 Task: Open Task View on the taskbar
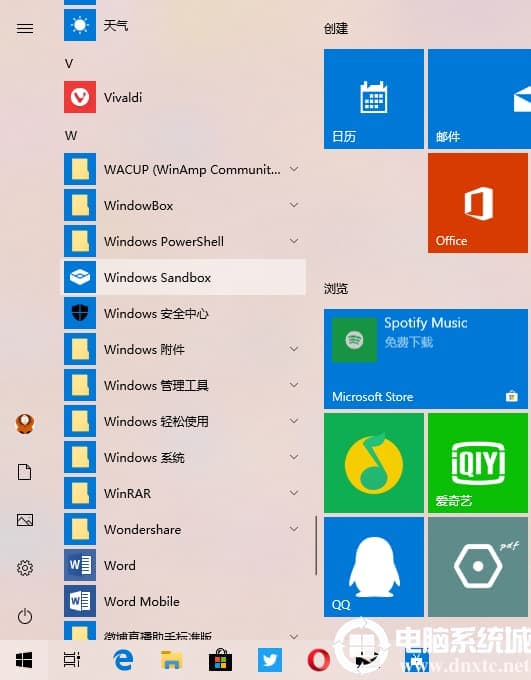click(72, 660)
